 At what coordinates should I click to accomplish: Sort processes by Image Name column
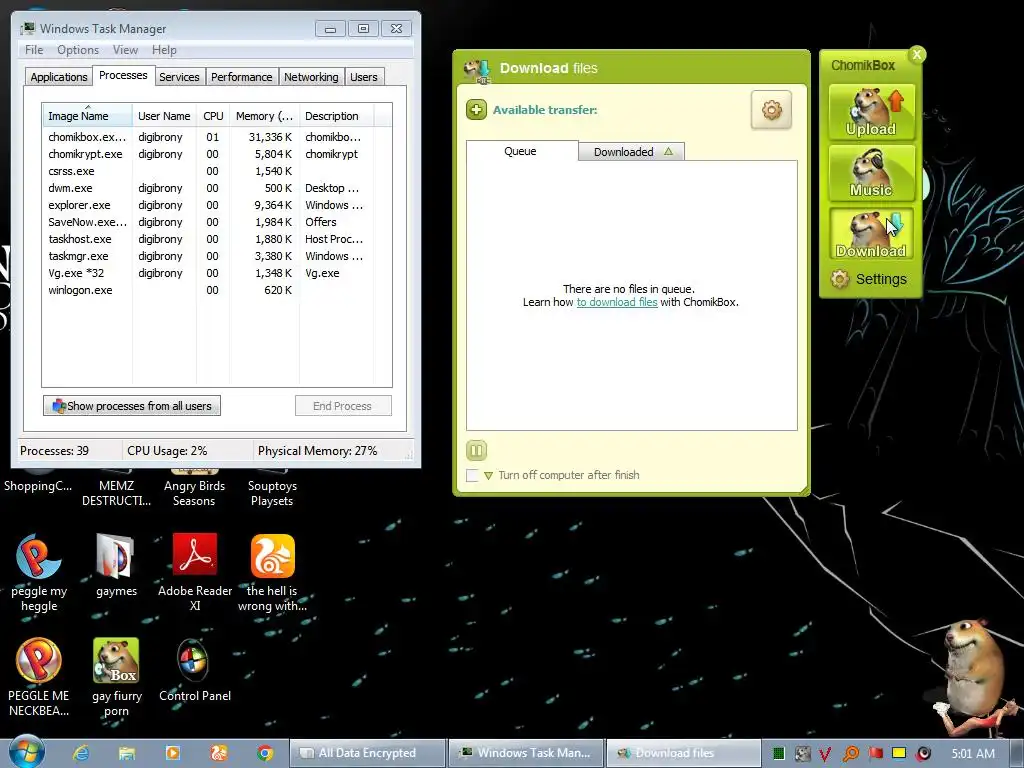tap(87, 116)
